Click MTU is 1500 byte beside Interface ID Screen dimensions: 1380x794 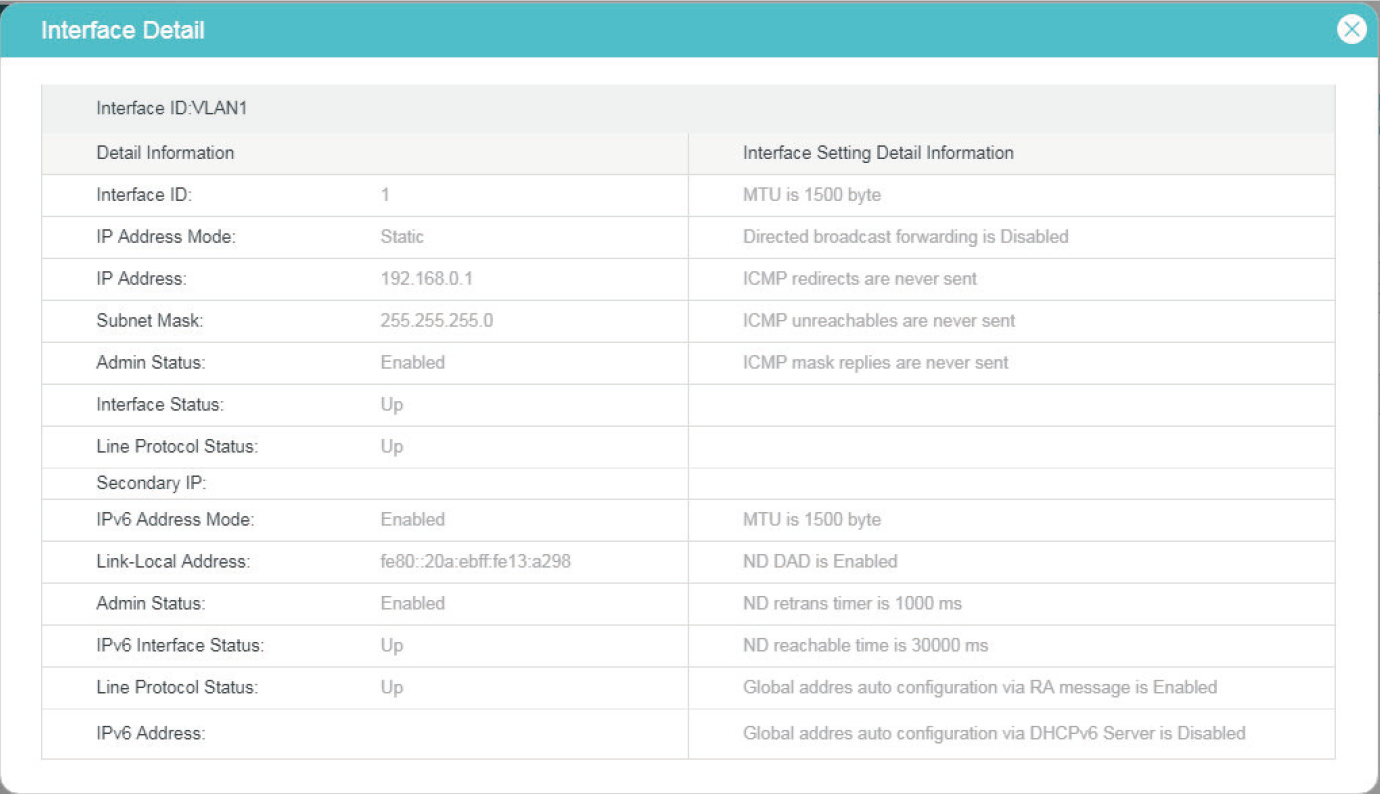pyautogui.click(x=812, y=195)
